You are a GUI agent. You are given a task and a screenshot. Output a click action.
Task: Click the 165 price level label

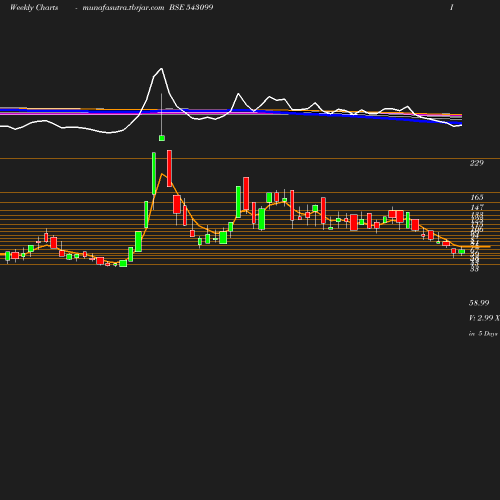tap(477, 197)
